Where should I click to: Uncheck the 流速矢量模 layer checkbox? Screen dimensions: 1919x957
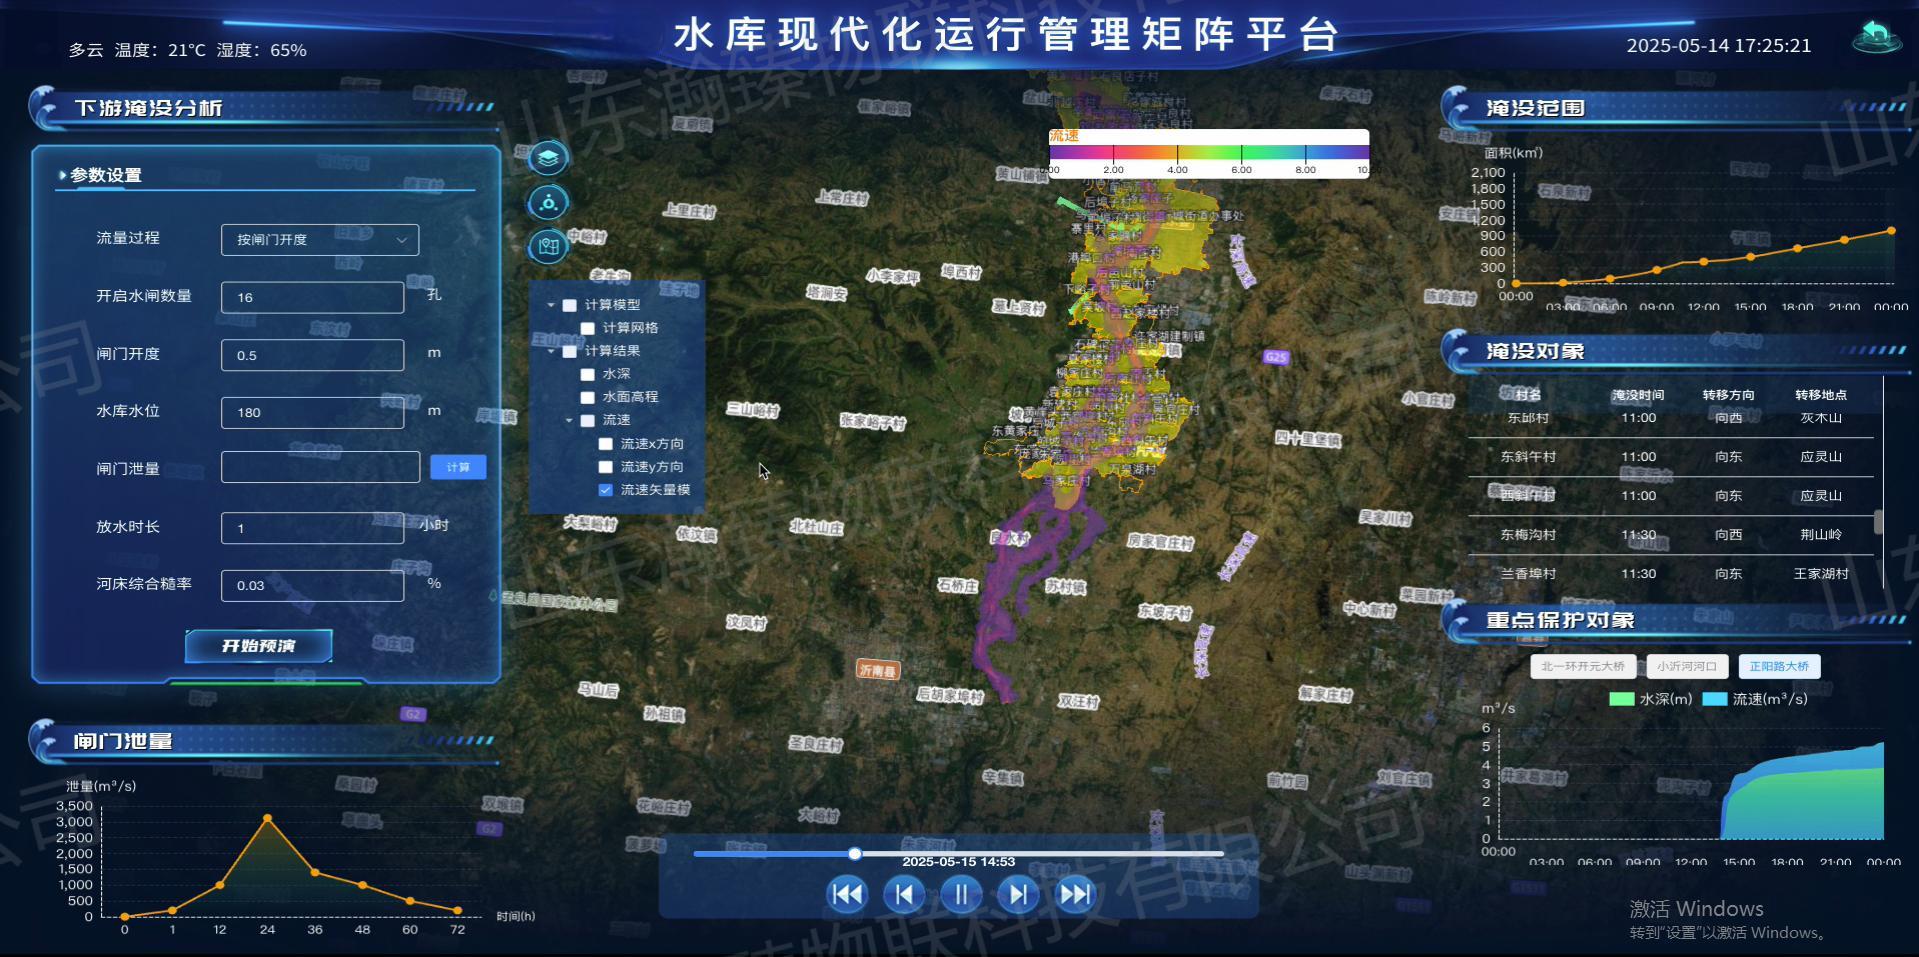[x=605, y=490]
